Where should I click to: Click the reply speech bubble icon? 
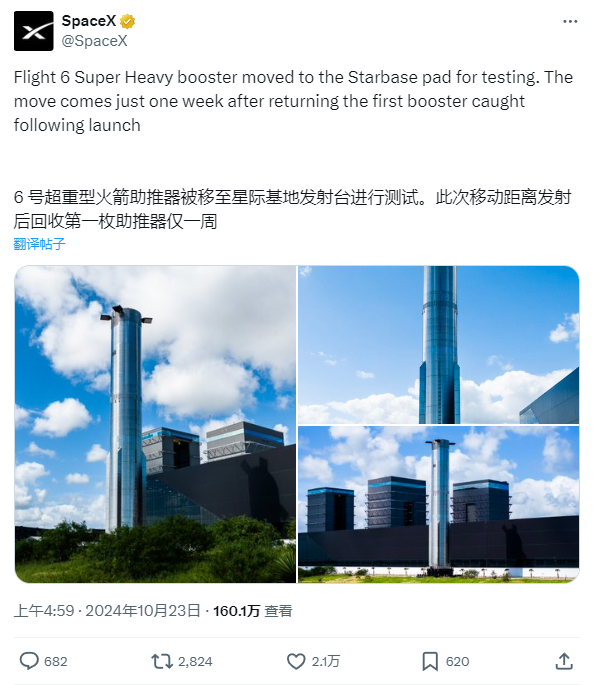pos(29,661)
